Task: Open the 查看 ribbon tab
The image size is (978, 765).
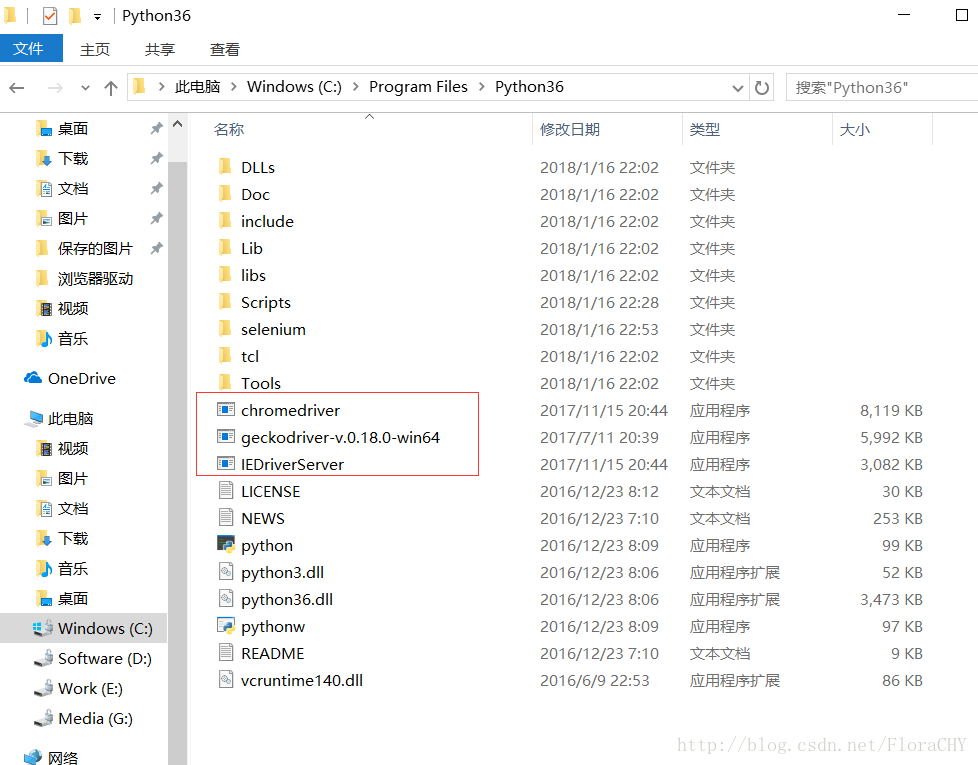Action: [x=225, y=49]
